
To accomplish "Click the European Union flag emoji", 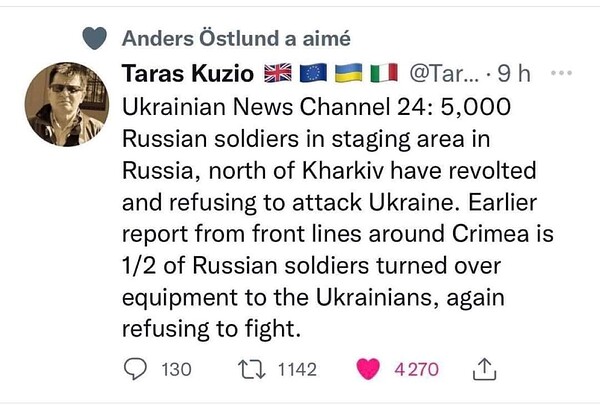I will click(x=314, y=74).
